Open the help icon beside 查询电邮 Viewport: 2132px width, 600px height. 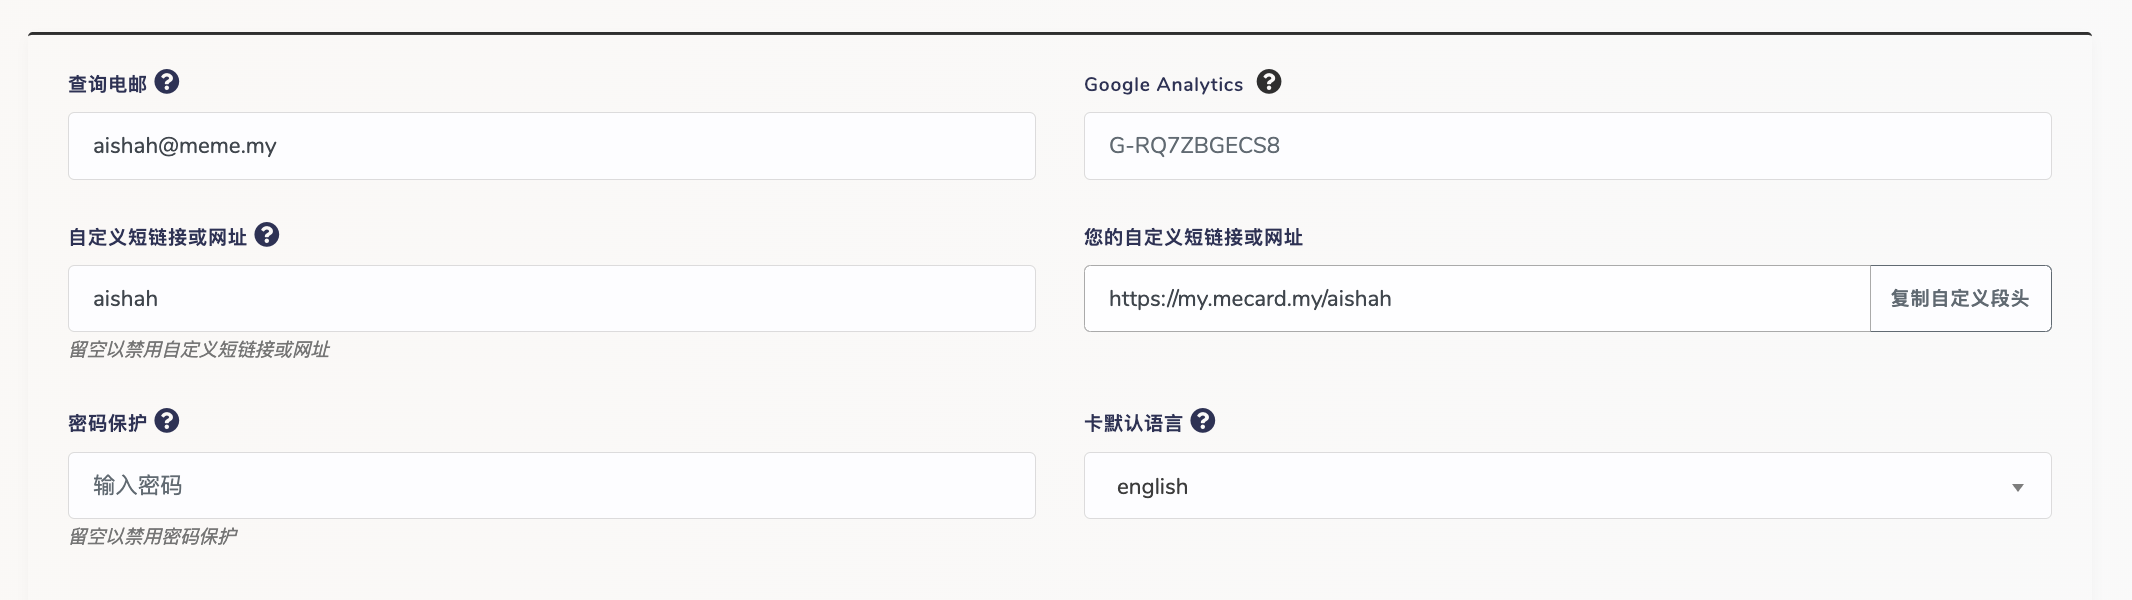pyautogui.click(x=167, y=82)
